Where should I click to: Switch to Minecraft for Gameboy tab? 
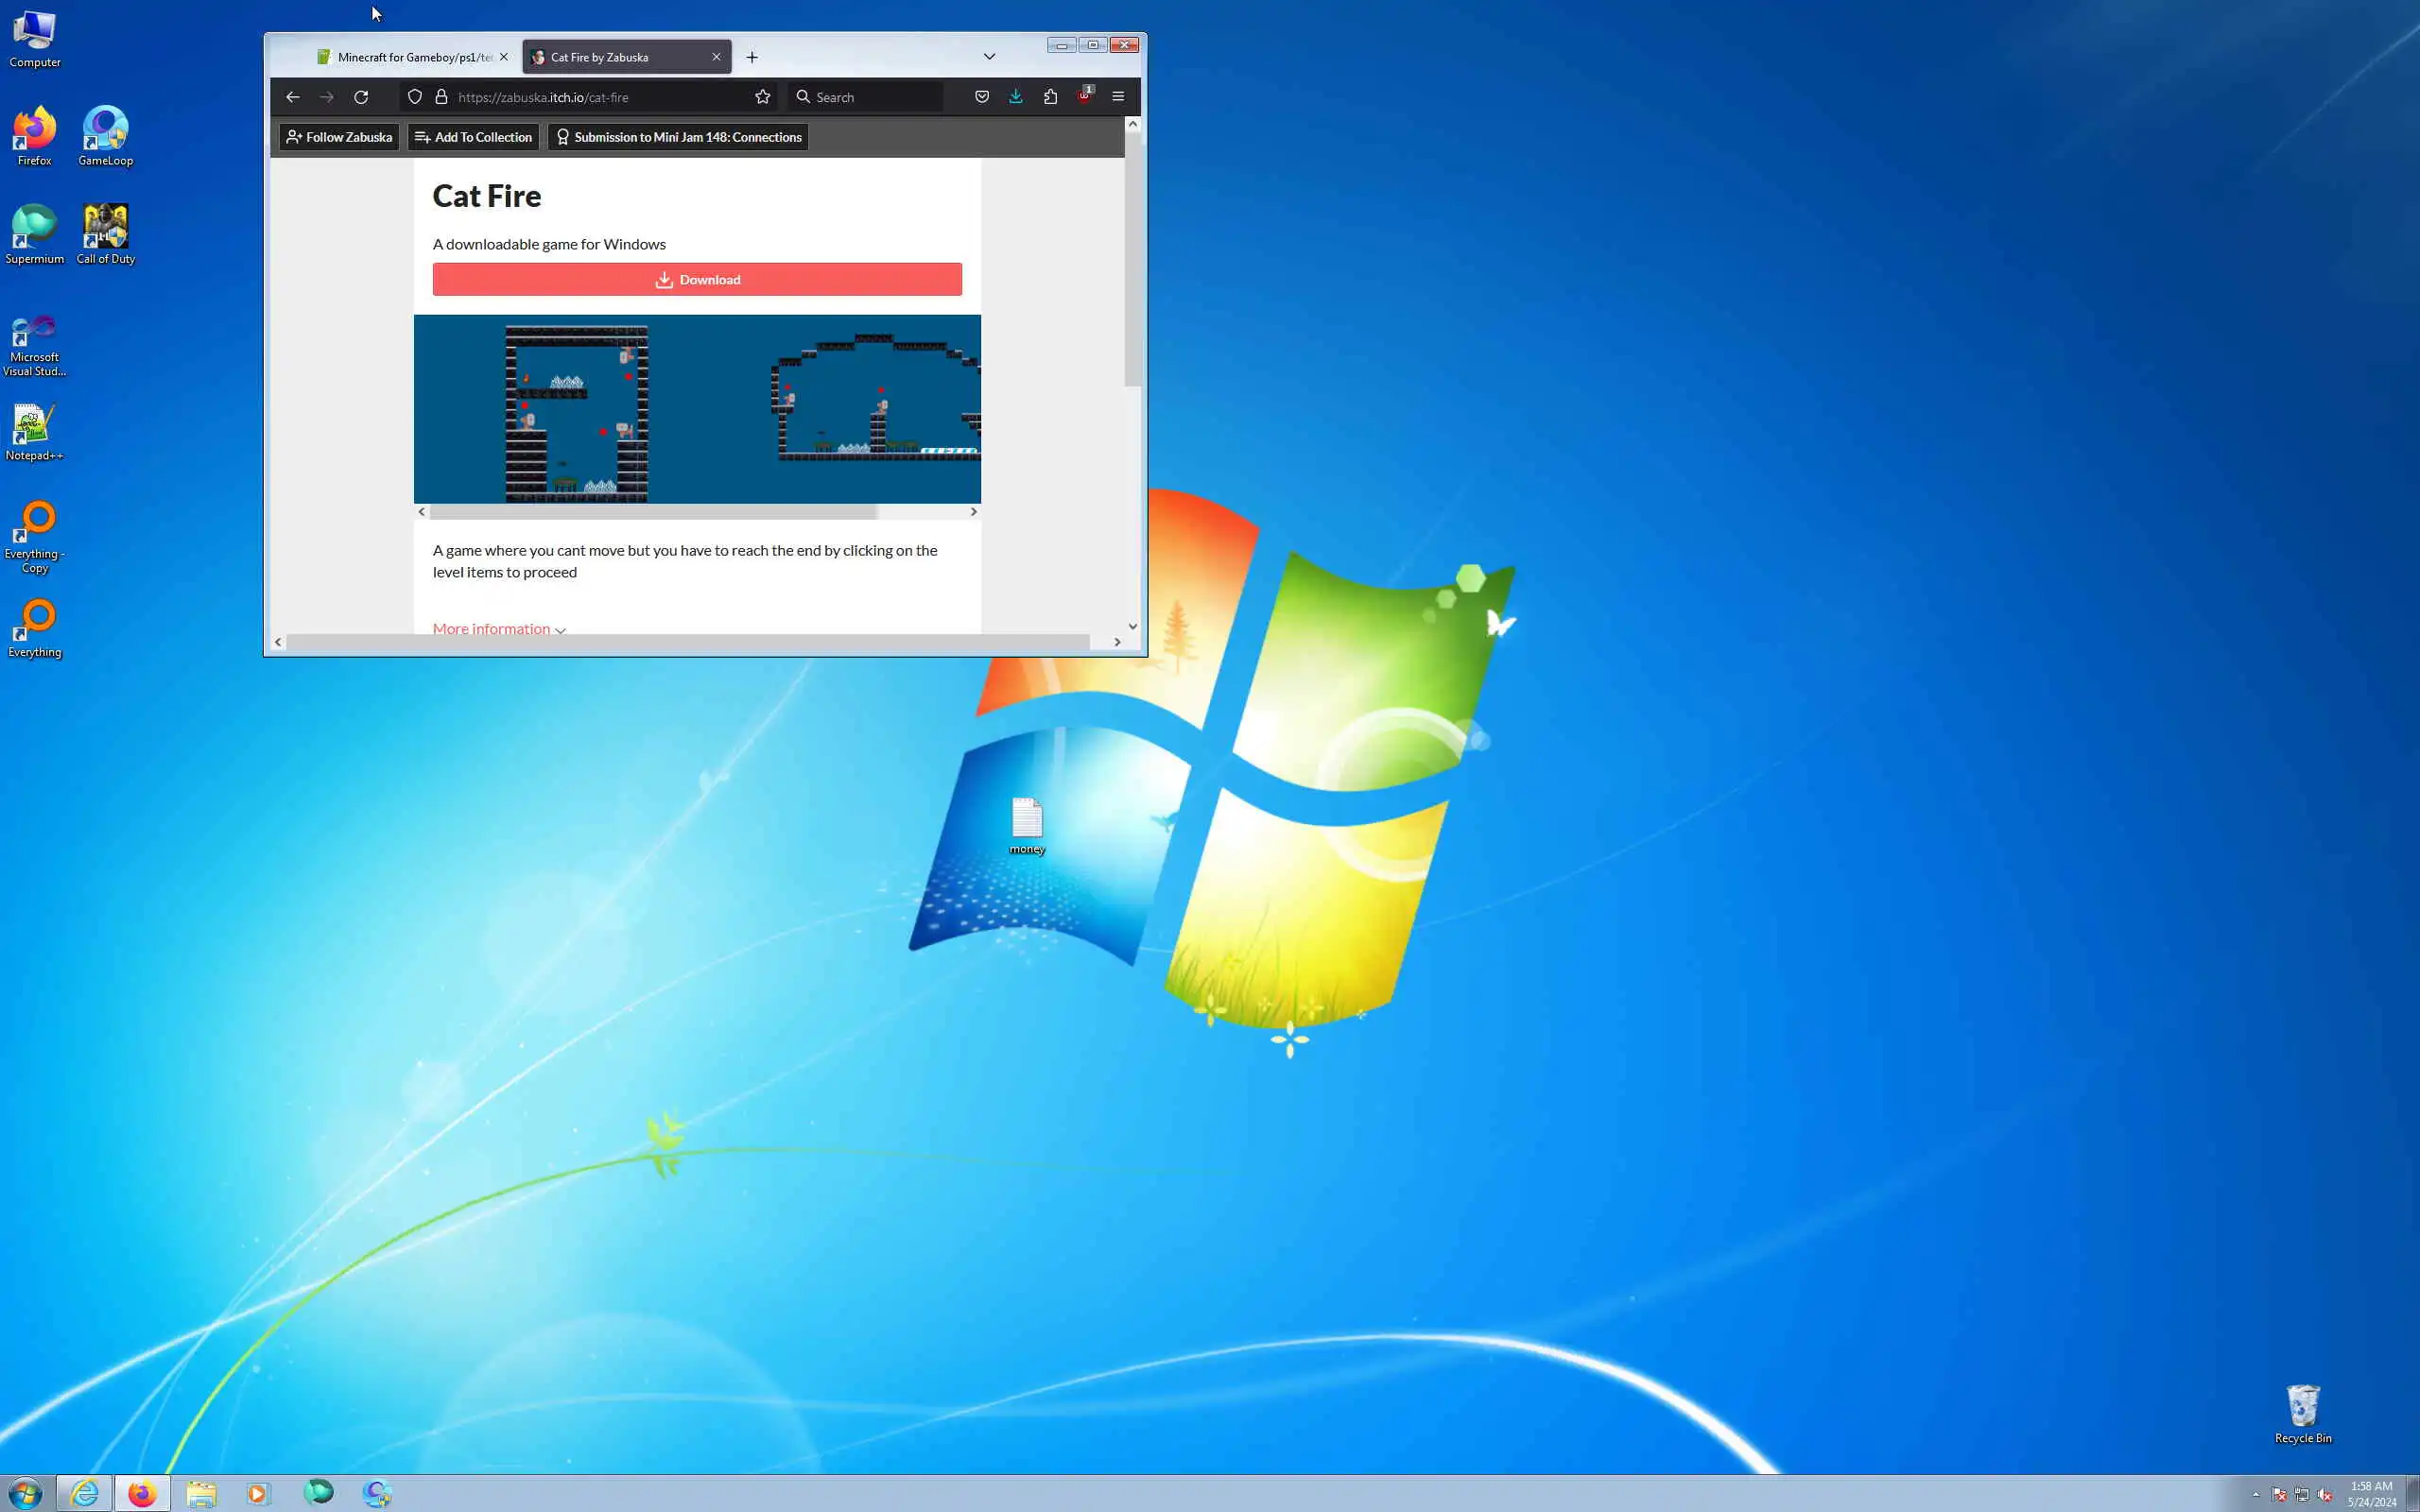click(x=412, y=57)
